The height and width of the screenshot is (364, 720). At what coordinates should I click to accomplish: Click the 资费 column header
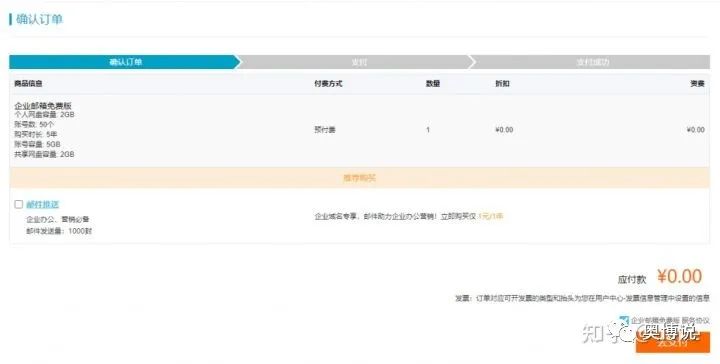(x=697, y=84)
